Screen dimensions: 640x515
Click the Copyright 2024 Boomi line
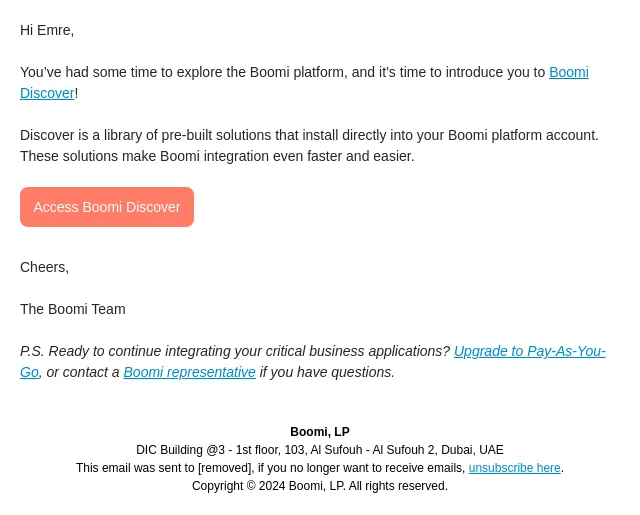(320, 486)
